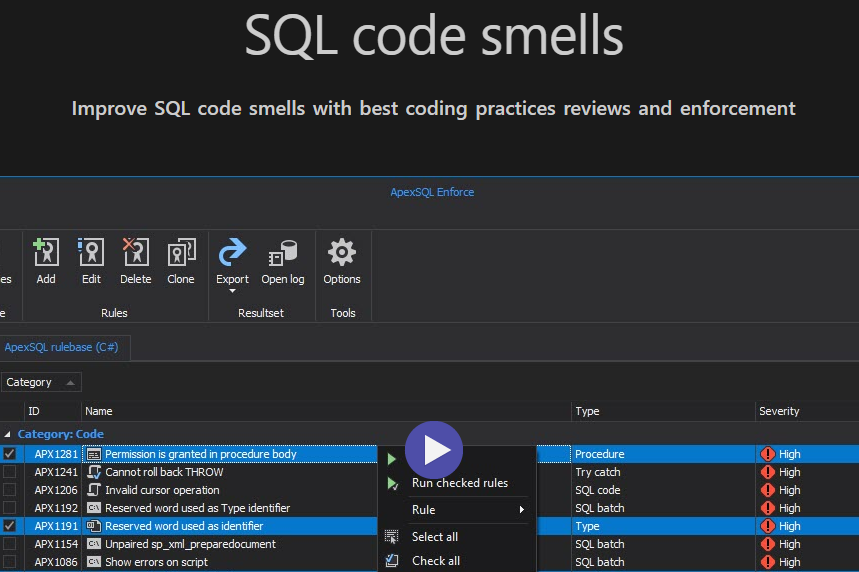The height and width of the screenshot is (572, 859).
Task: Select 'Permission is granted in procedure body' rule
Action: (x=201, y=454)
